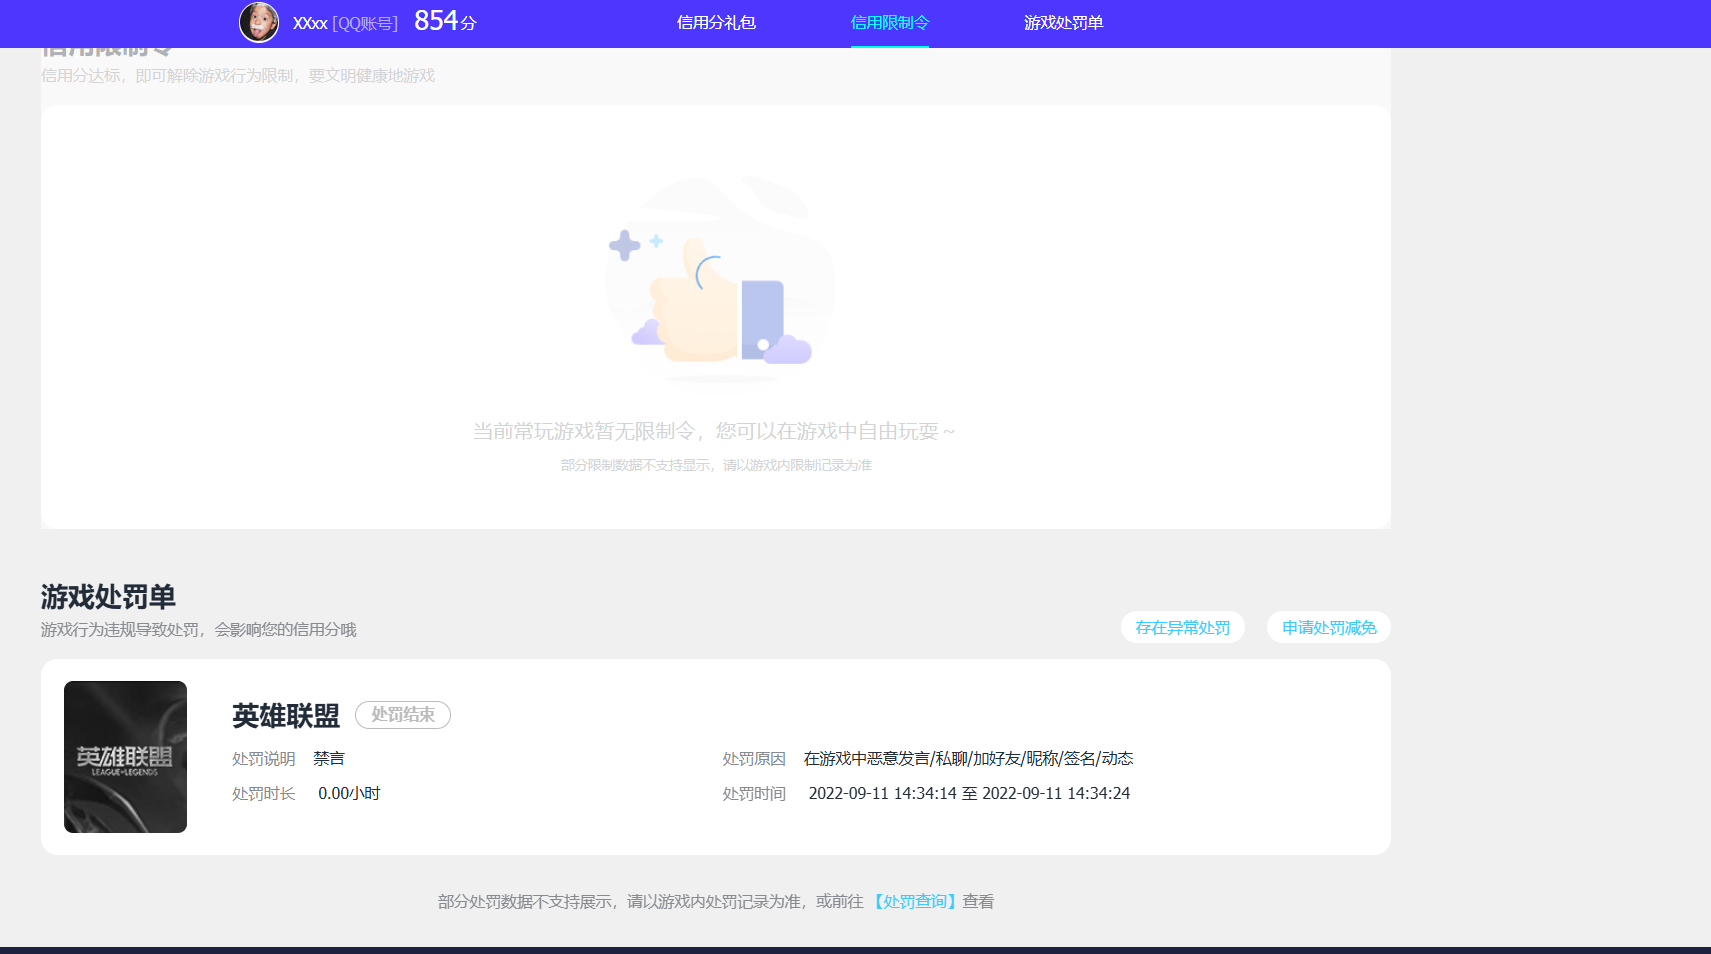
Task: Click the 禁言 punishment description value
Action: tap(329, 759)
